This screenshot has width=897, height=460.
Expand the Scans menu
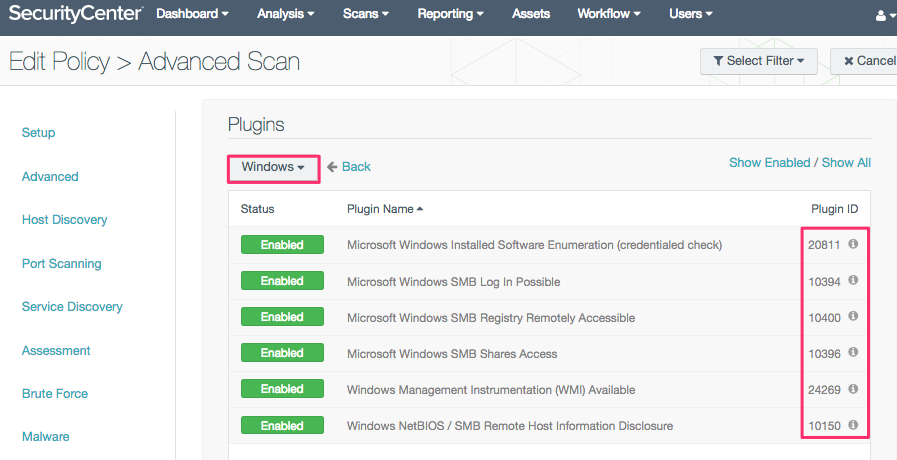[x=366, y=14]
